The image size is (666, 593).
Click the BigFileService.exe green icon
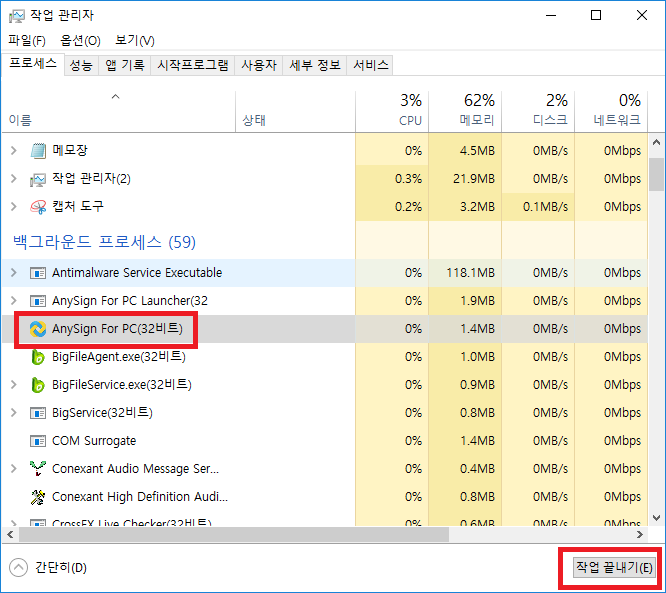coord(38,385)
